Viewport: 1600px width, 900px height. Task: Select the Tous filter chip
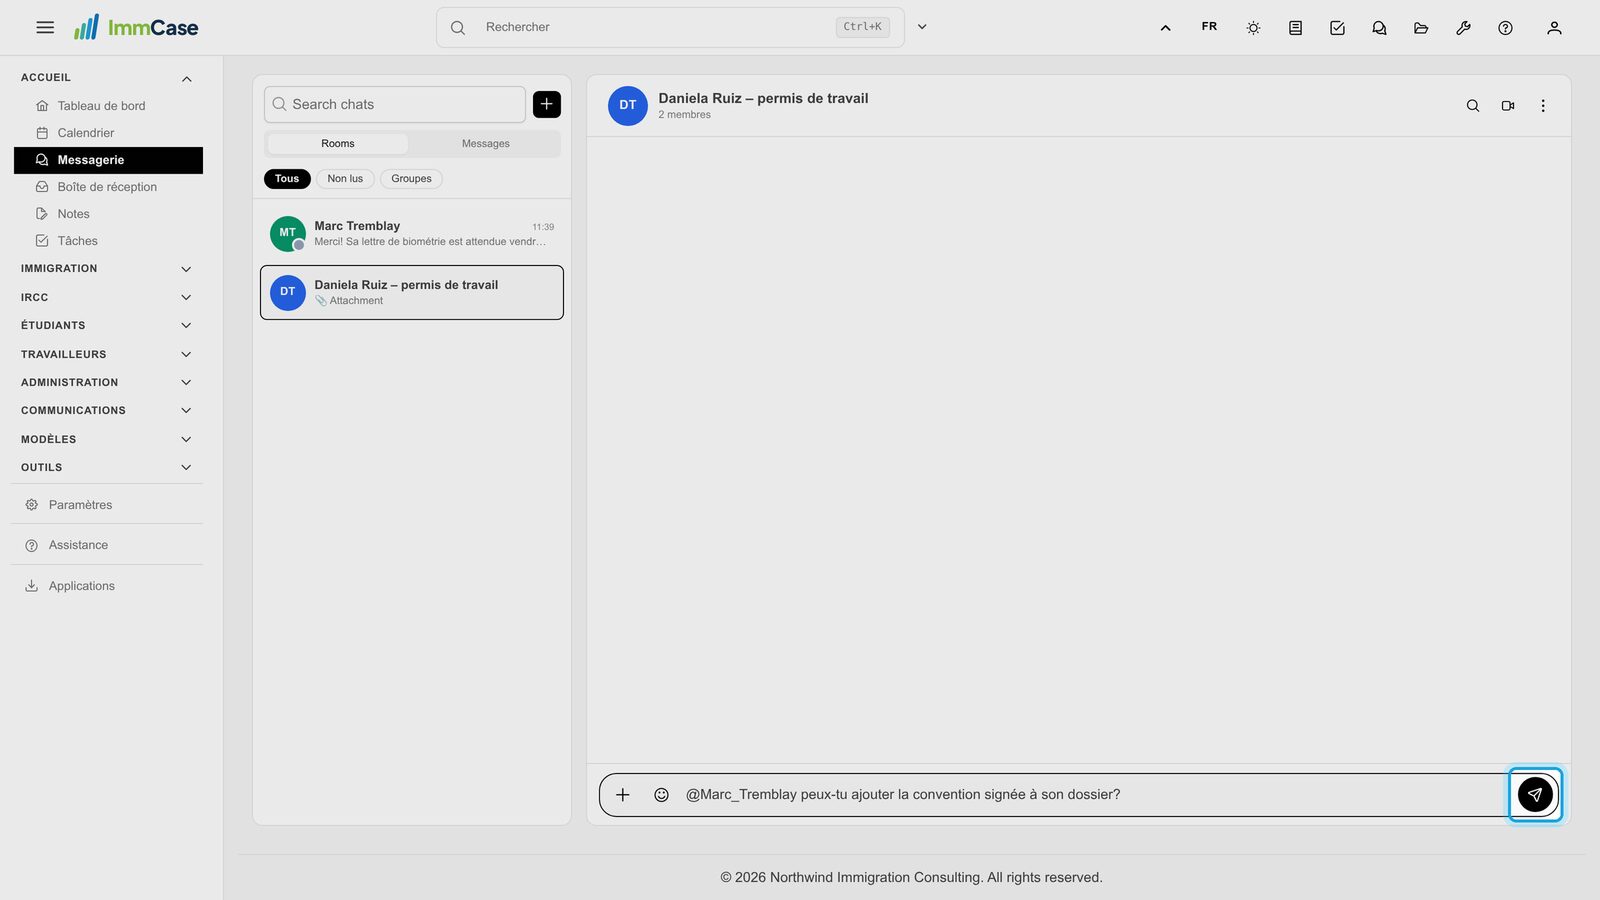click(x=287, y=179)
